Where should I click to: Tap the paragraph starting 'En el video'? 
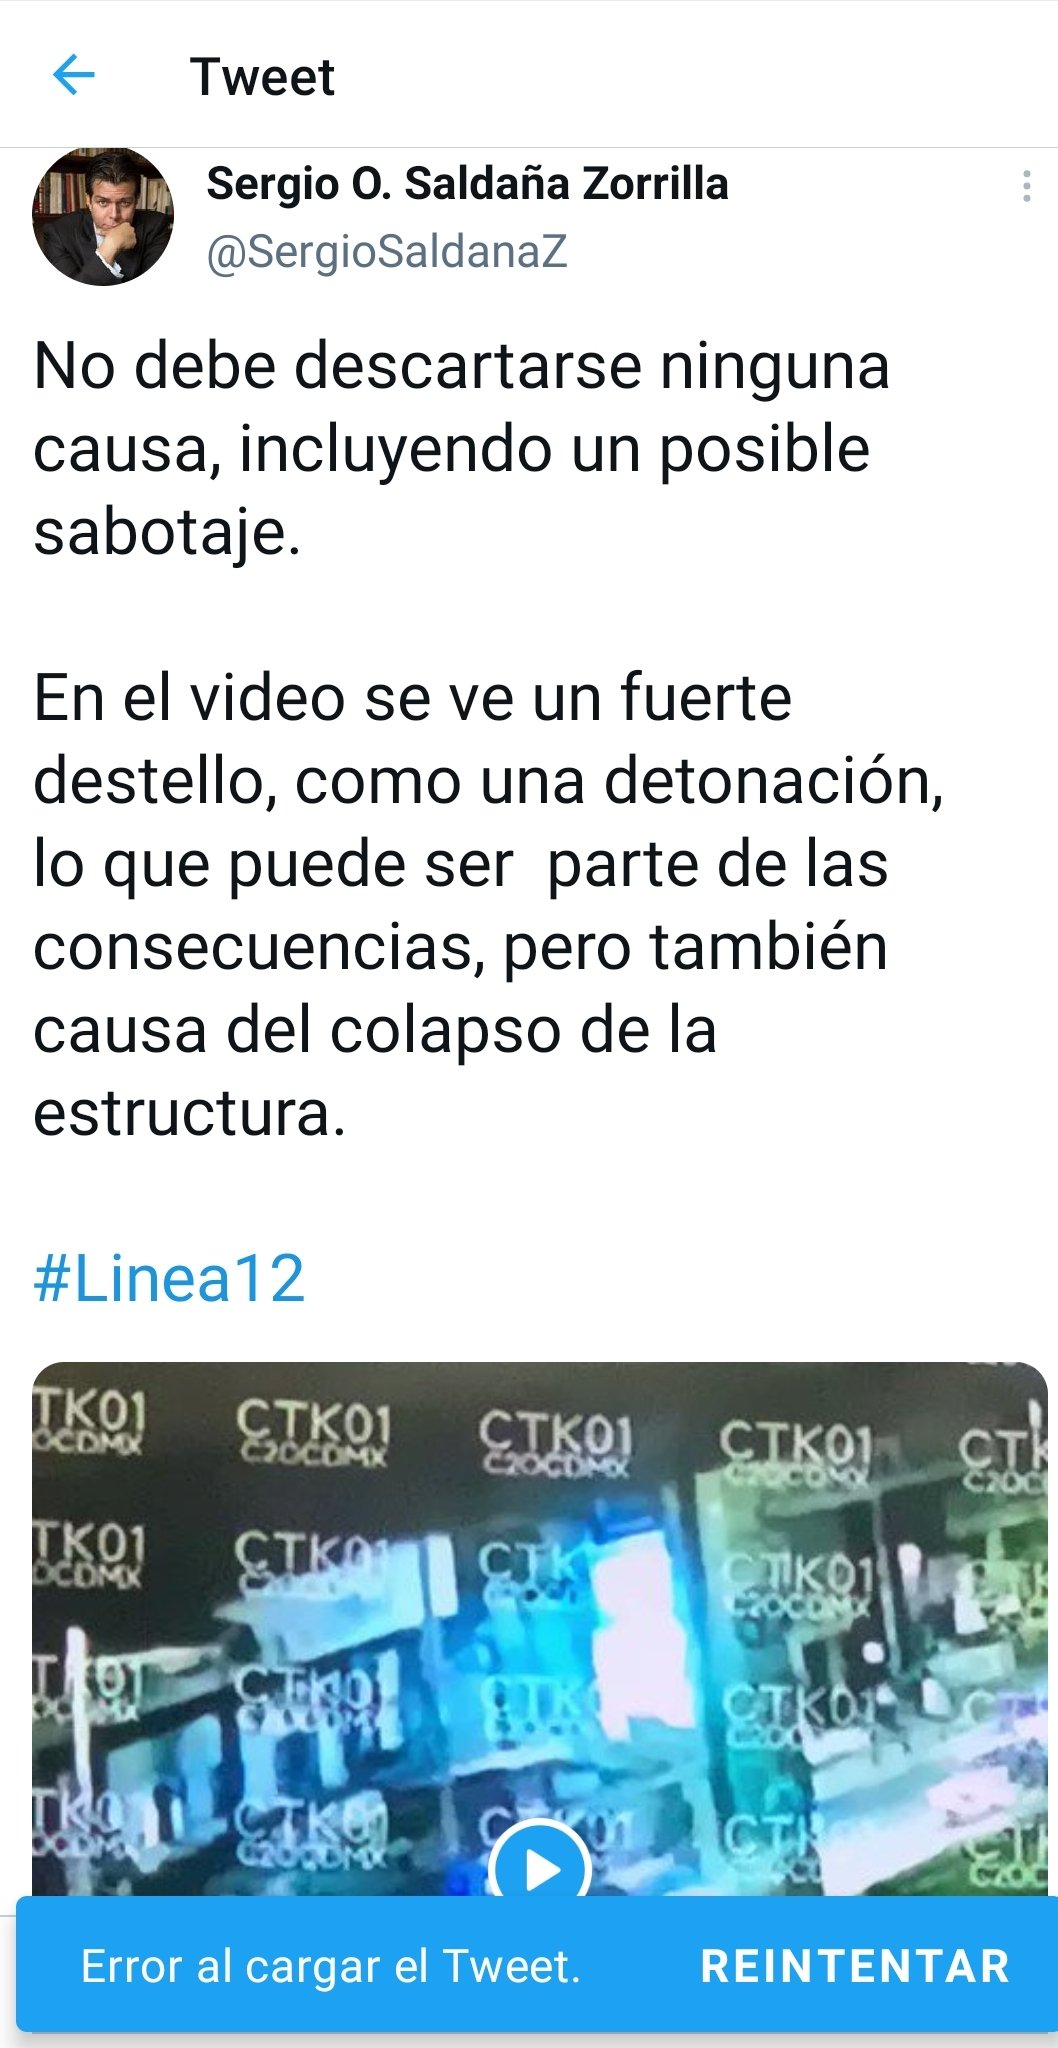pos(488,905)
